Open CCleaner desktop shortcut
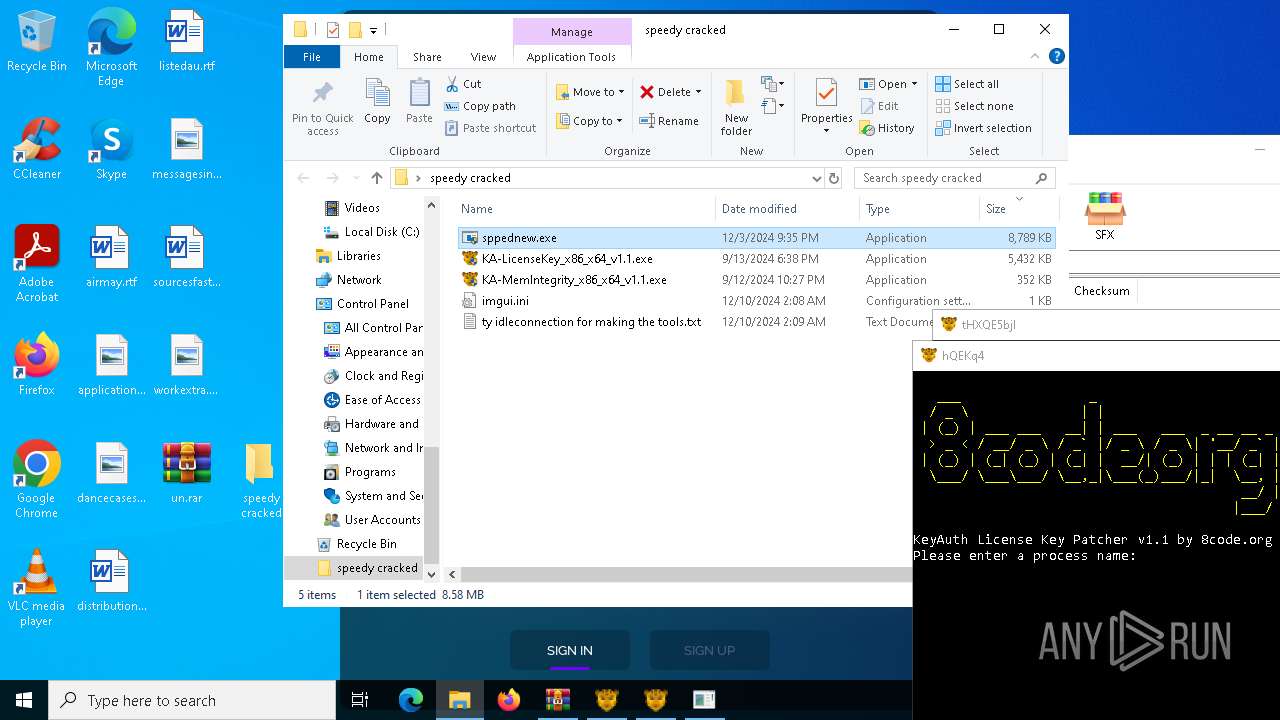The width and height of the screenshot is (1280, 720). tap(37, 150)
